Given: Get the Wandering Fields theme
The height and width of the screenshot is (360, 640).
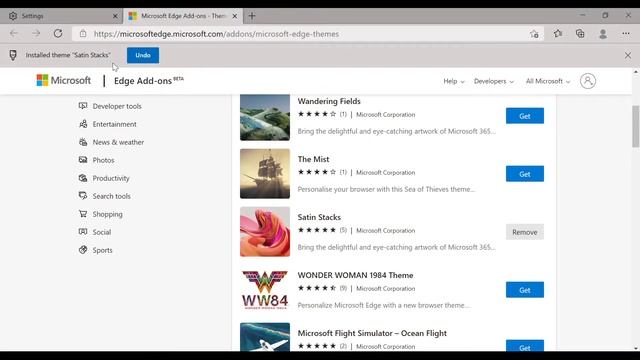Looking at the screenshot, I should [x=524, y=116].
